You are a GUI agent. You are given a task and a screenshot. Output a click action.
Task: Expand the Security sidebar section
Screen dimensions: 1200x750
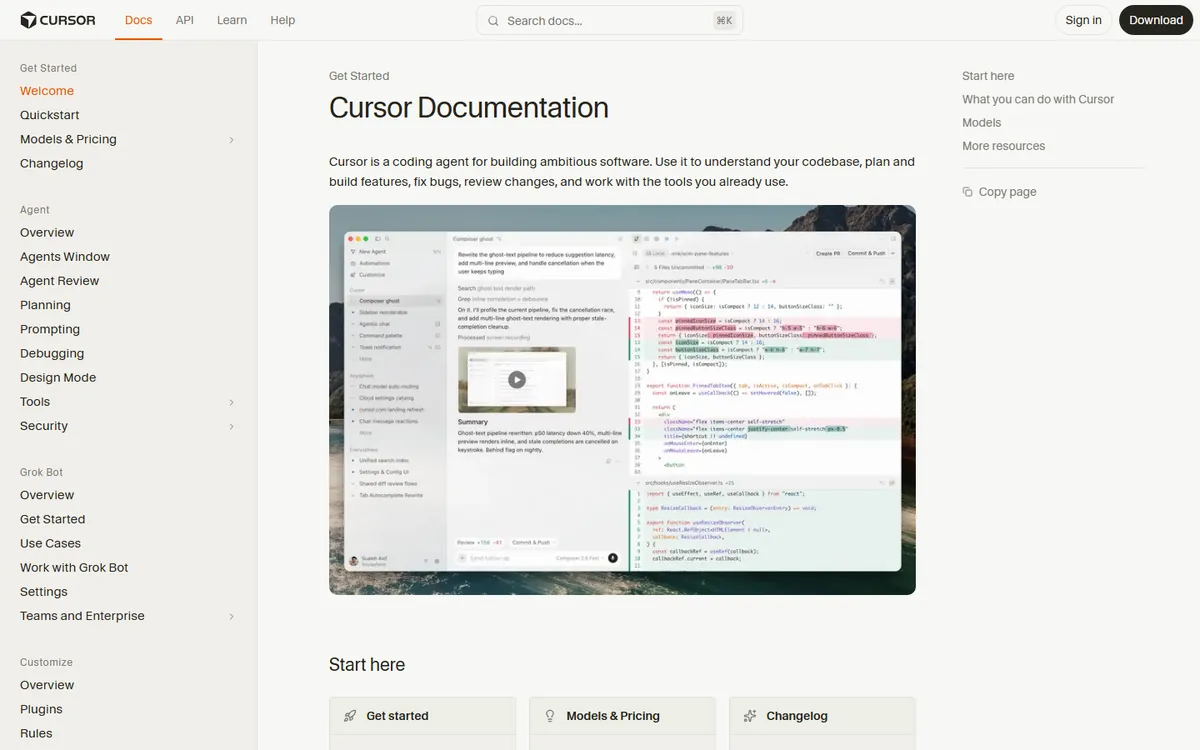coord(231,427)
